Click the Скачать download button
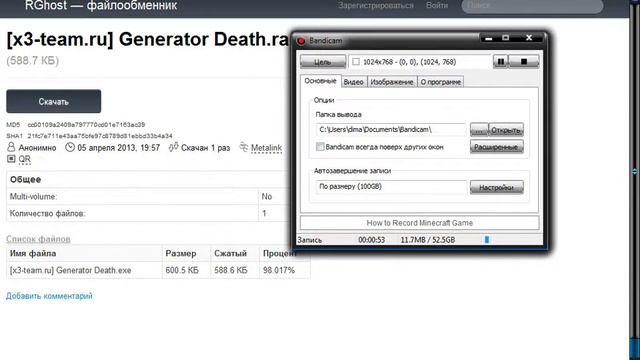 53,101
